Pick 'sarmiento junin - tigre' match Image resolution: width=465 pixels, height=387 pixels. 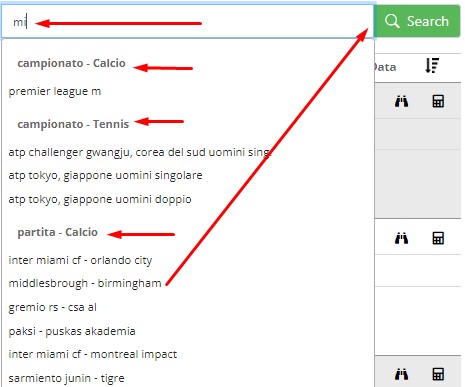coord(66,378)
